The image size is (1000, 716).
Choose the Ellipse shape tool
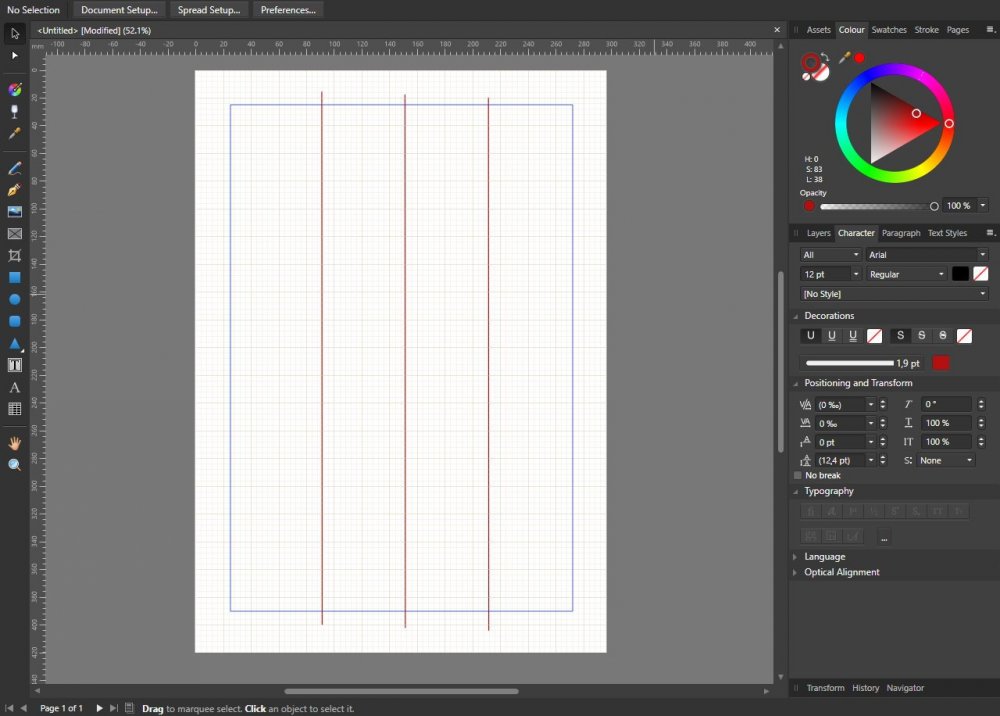pyautogui.click(x=14, y=299)
